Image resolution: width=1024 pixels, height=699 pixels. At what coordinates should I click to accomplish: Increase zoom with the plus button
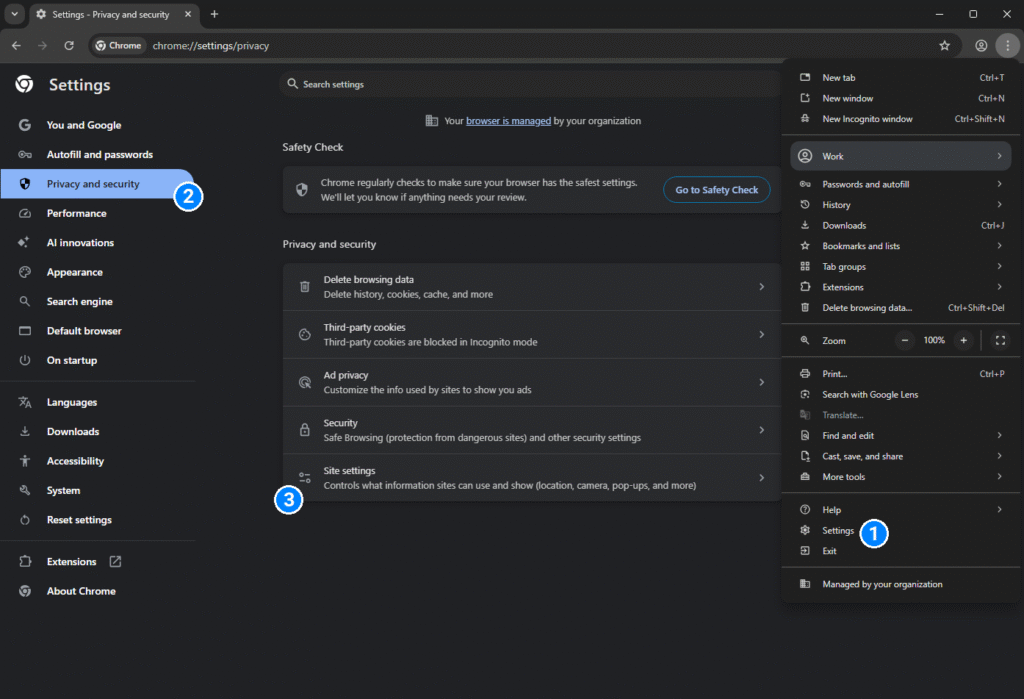click(x=964, y=340)
